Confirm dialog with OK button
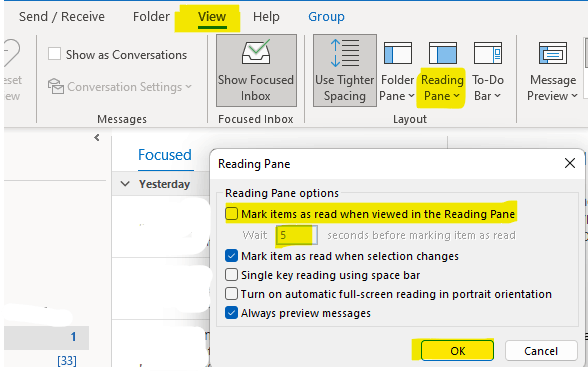The height and width of the screenshot is (371, 588). tap(457, 351)
